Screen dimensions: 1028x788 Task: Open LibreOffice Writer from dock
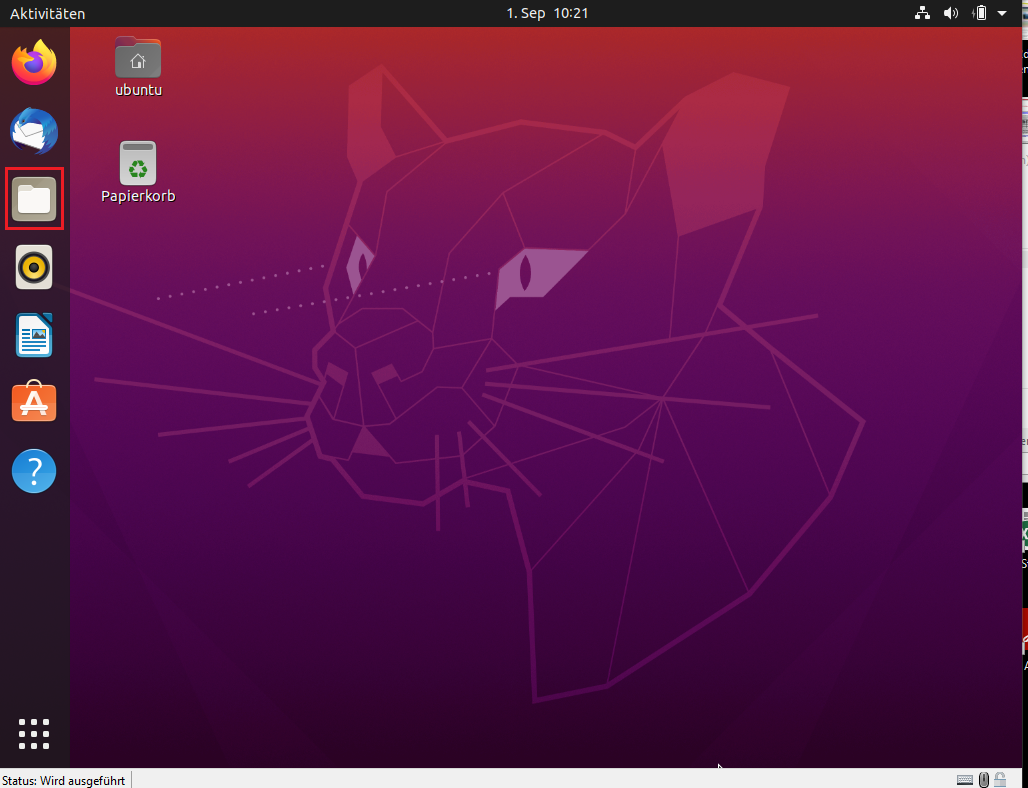click(34, 335)
